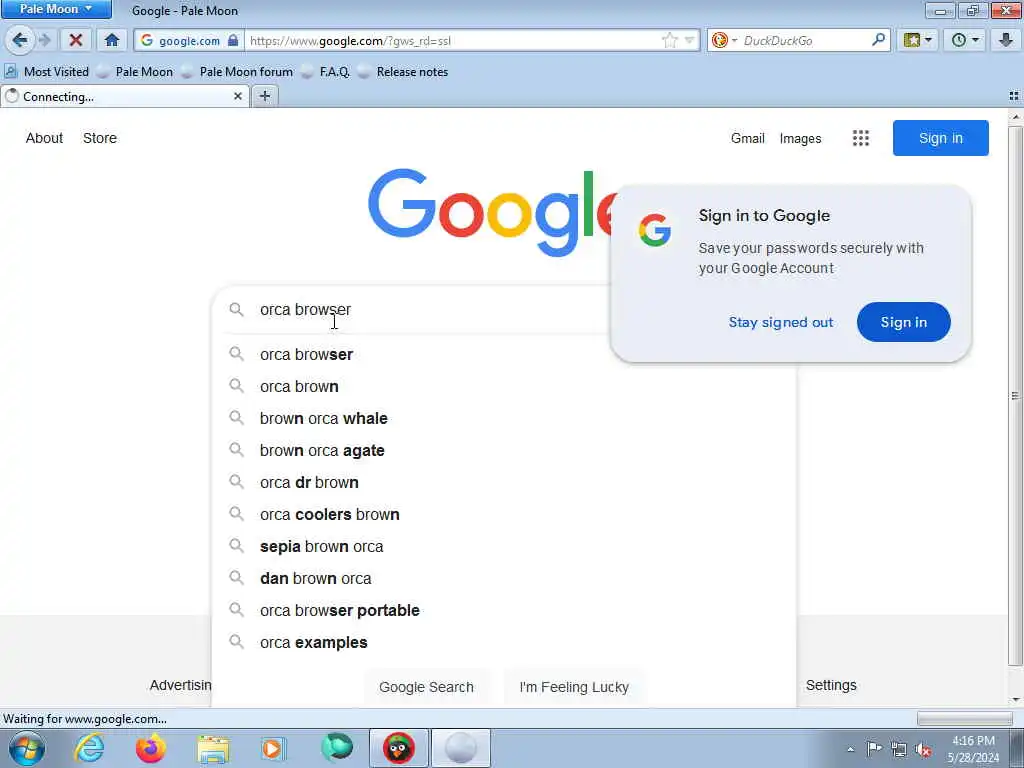The width and height of the screenshot is (1024, 768).
Task: Click the list all tabs grid icon
Action: 1014,97
